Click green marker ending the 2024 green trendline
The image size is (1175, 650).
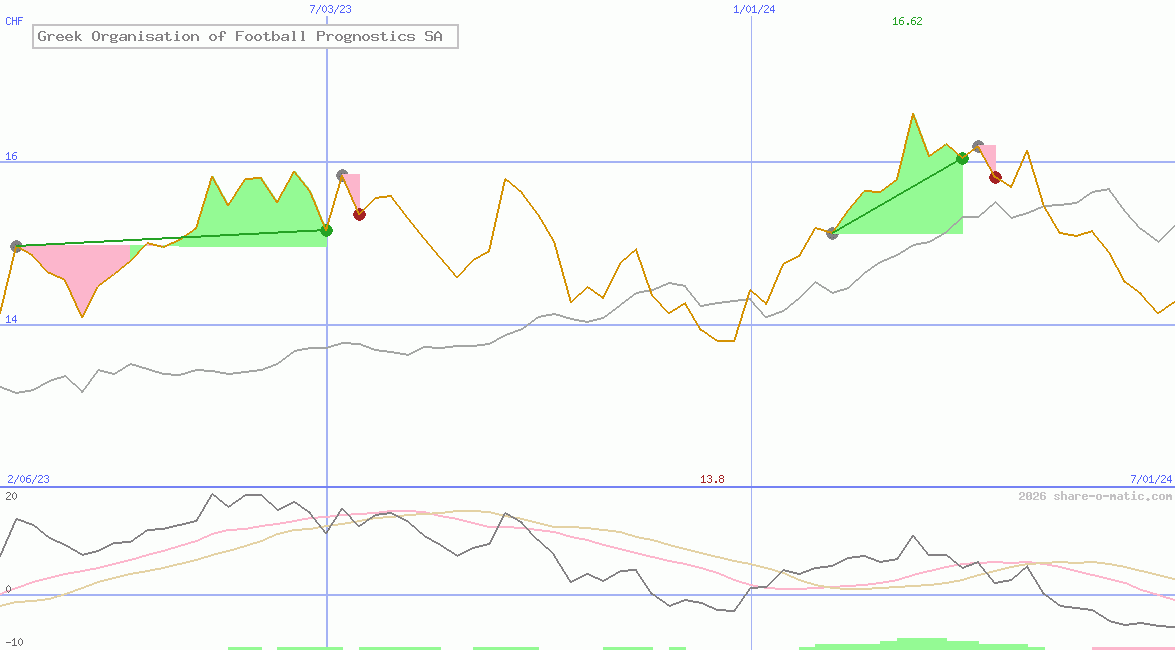pyautogui.click(x=962, y=158)
